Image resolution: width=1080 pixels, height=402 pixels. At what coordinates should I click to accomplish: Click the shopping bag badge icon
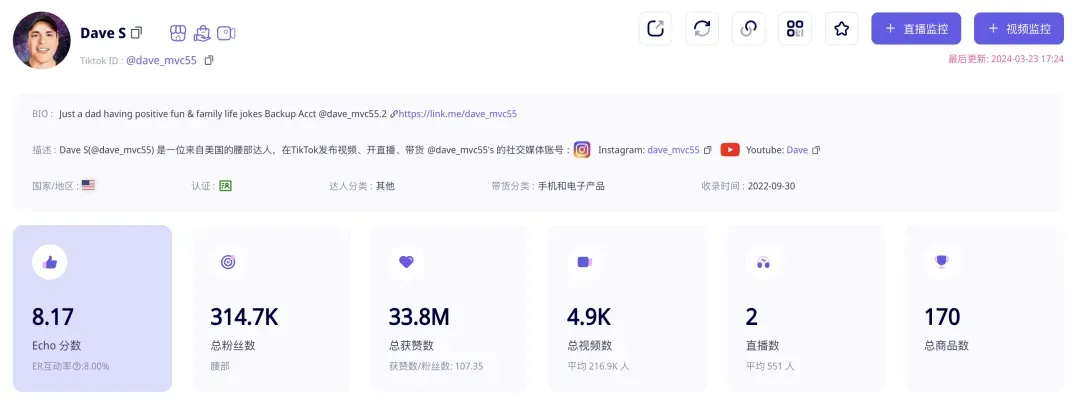point(202,33)
